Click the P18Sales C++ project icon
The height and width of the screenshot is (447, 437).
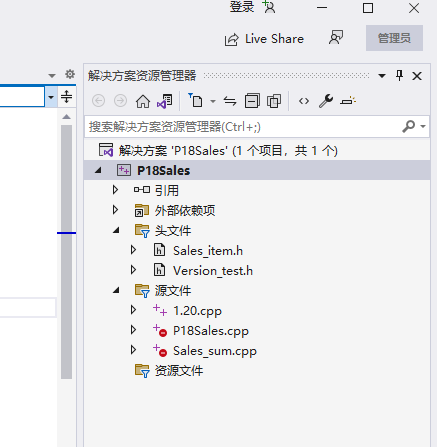[124, 170]
